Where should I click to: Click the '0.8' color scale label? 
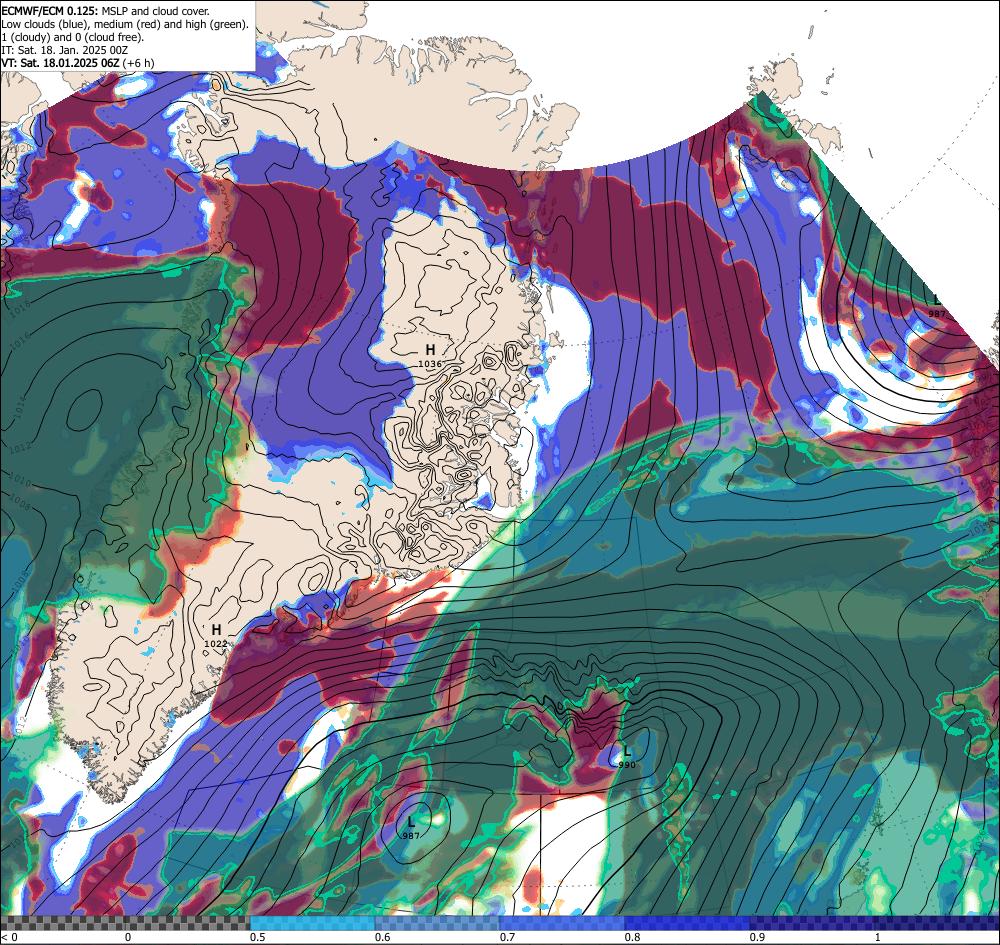(x=633, y=937)
